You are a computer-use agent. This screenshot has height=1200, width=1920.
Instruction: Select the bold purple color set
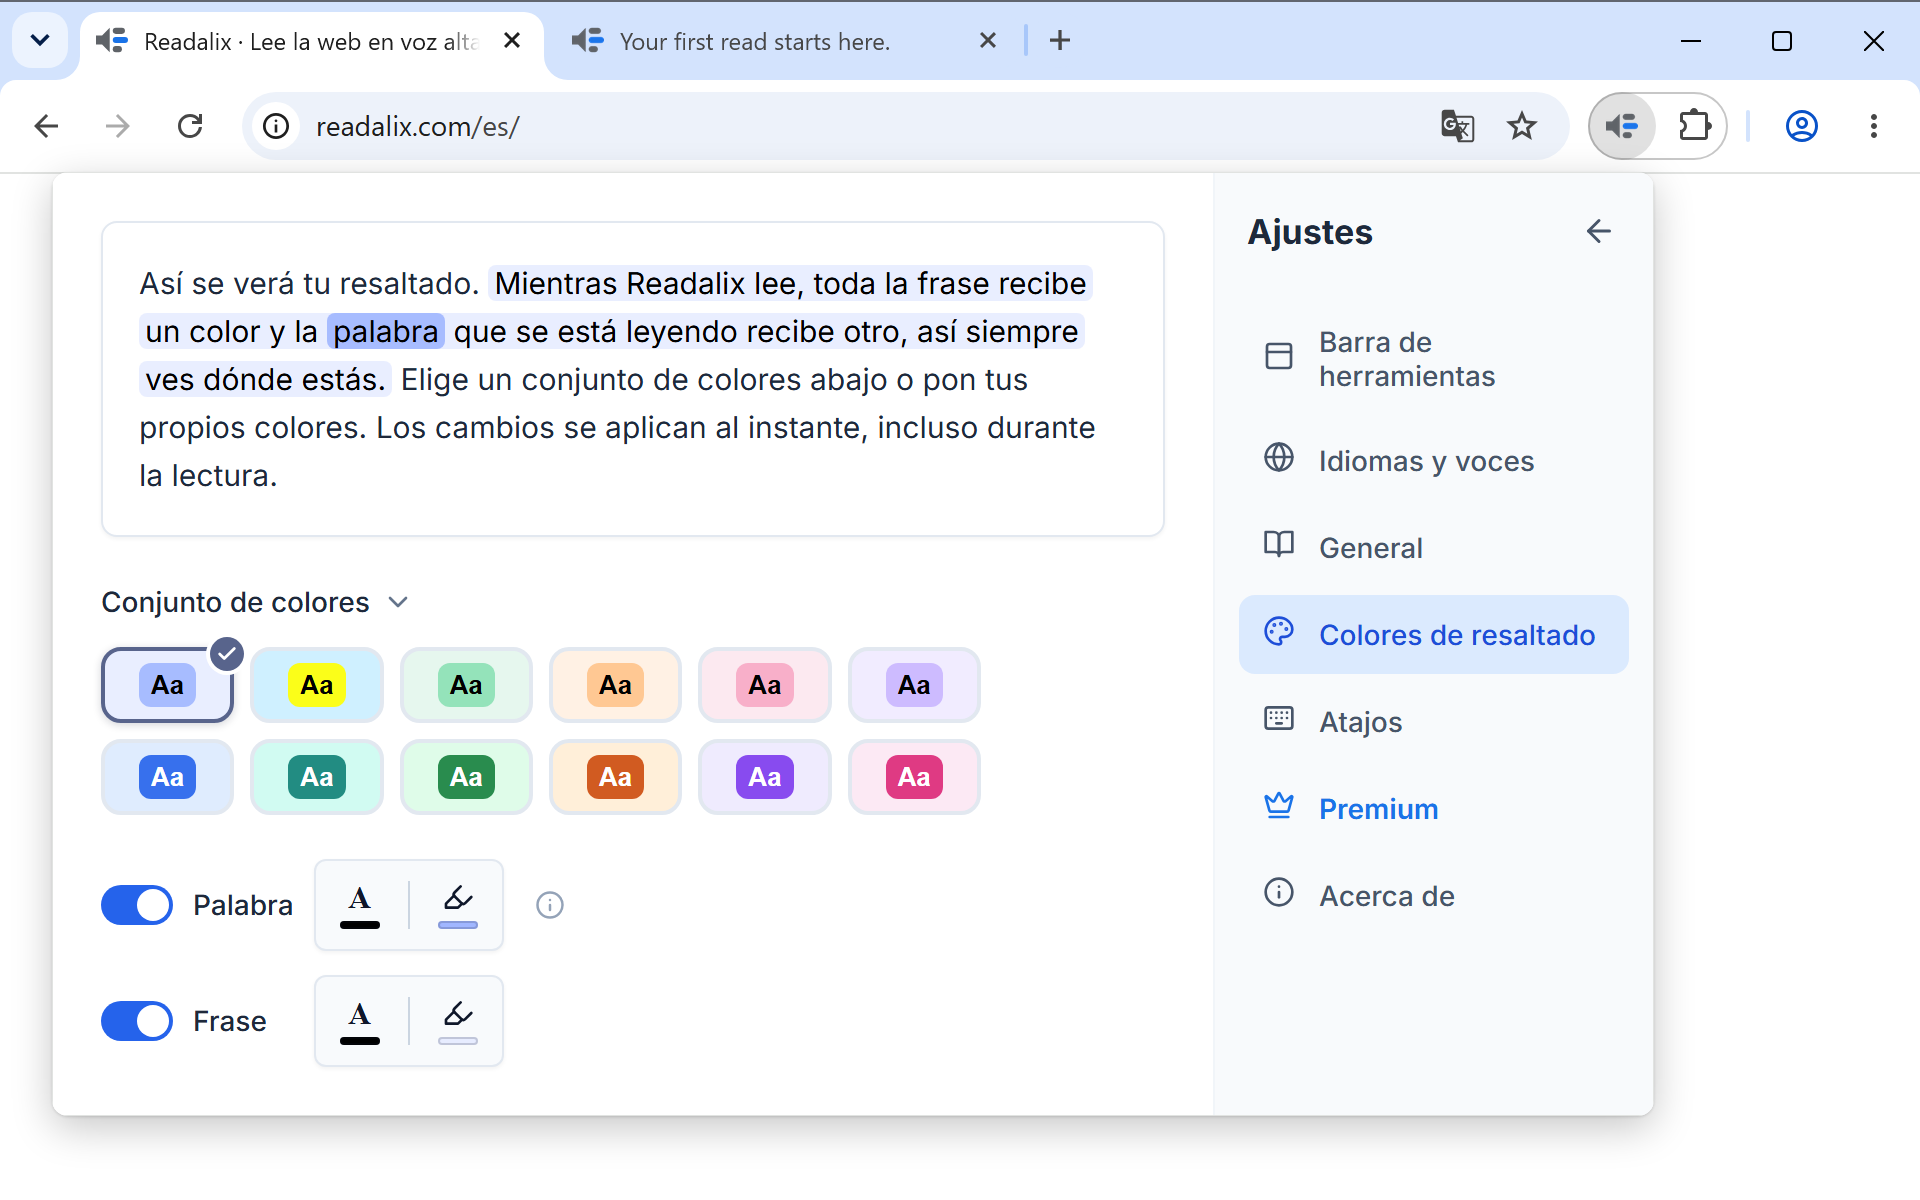coord(765,777)
